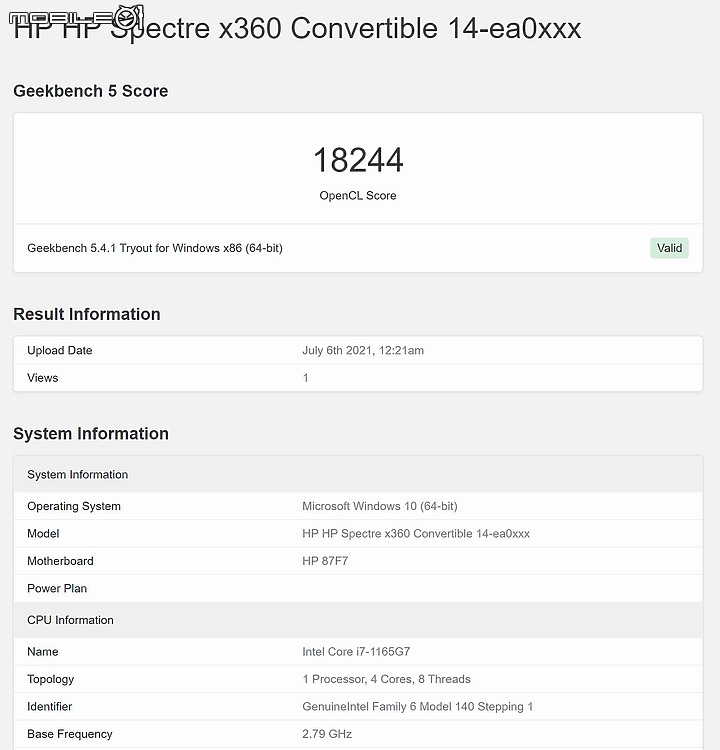Click the Base Frequency label
Viewport: 720px width, 750px height.
click(x=70, y=734)
